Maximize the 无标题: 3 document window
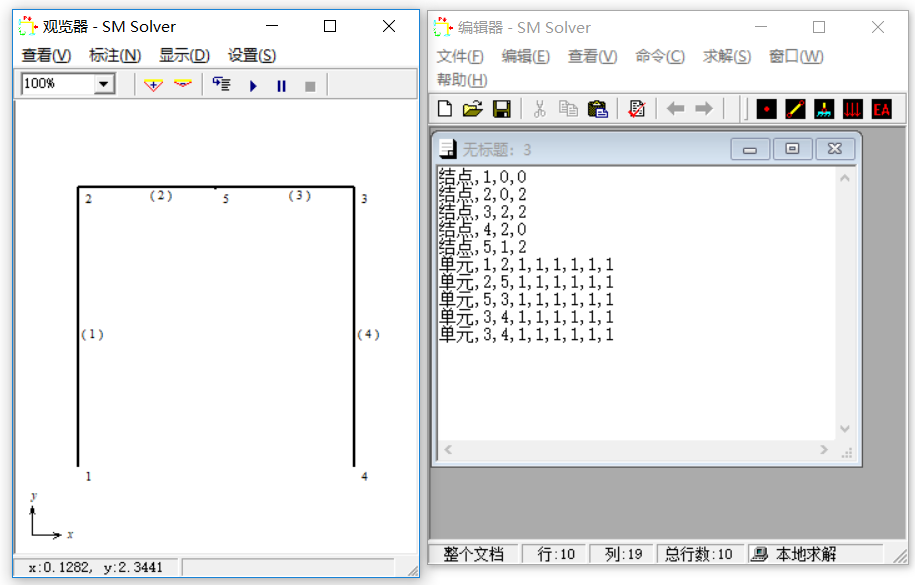The image size is (915, 585). (x=792, y=149)
